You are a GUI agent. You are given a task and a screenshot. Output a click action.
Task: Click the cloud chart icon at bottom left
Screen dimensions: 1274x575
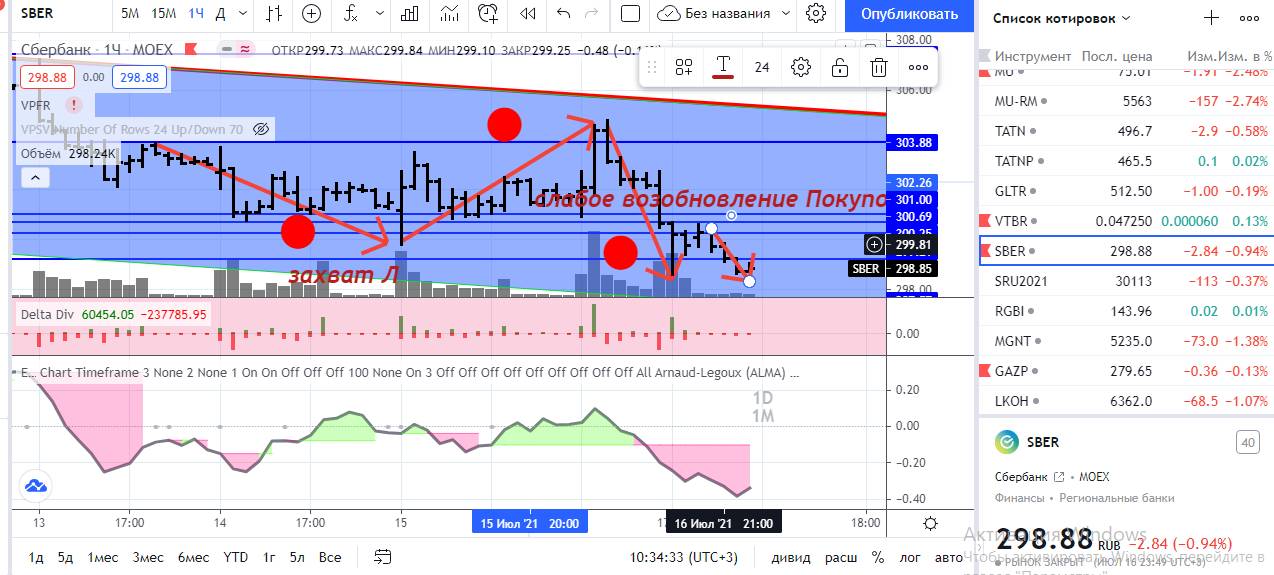click(x=36, y=486)
